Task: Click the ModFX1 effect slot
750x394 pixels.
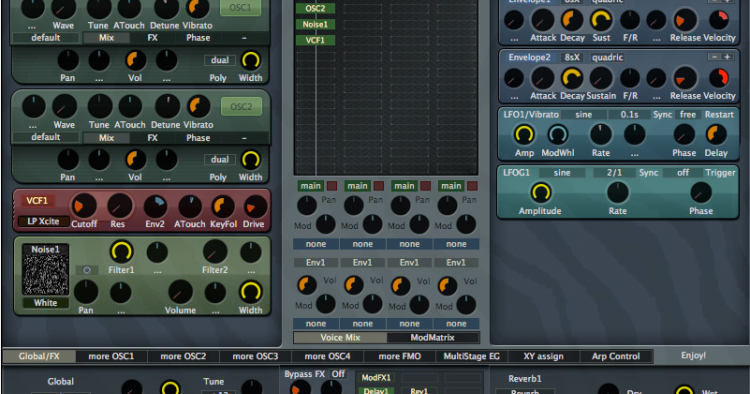Action: tap(376, 378)
